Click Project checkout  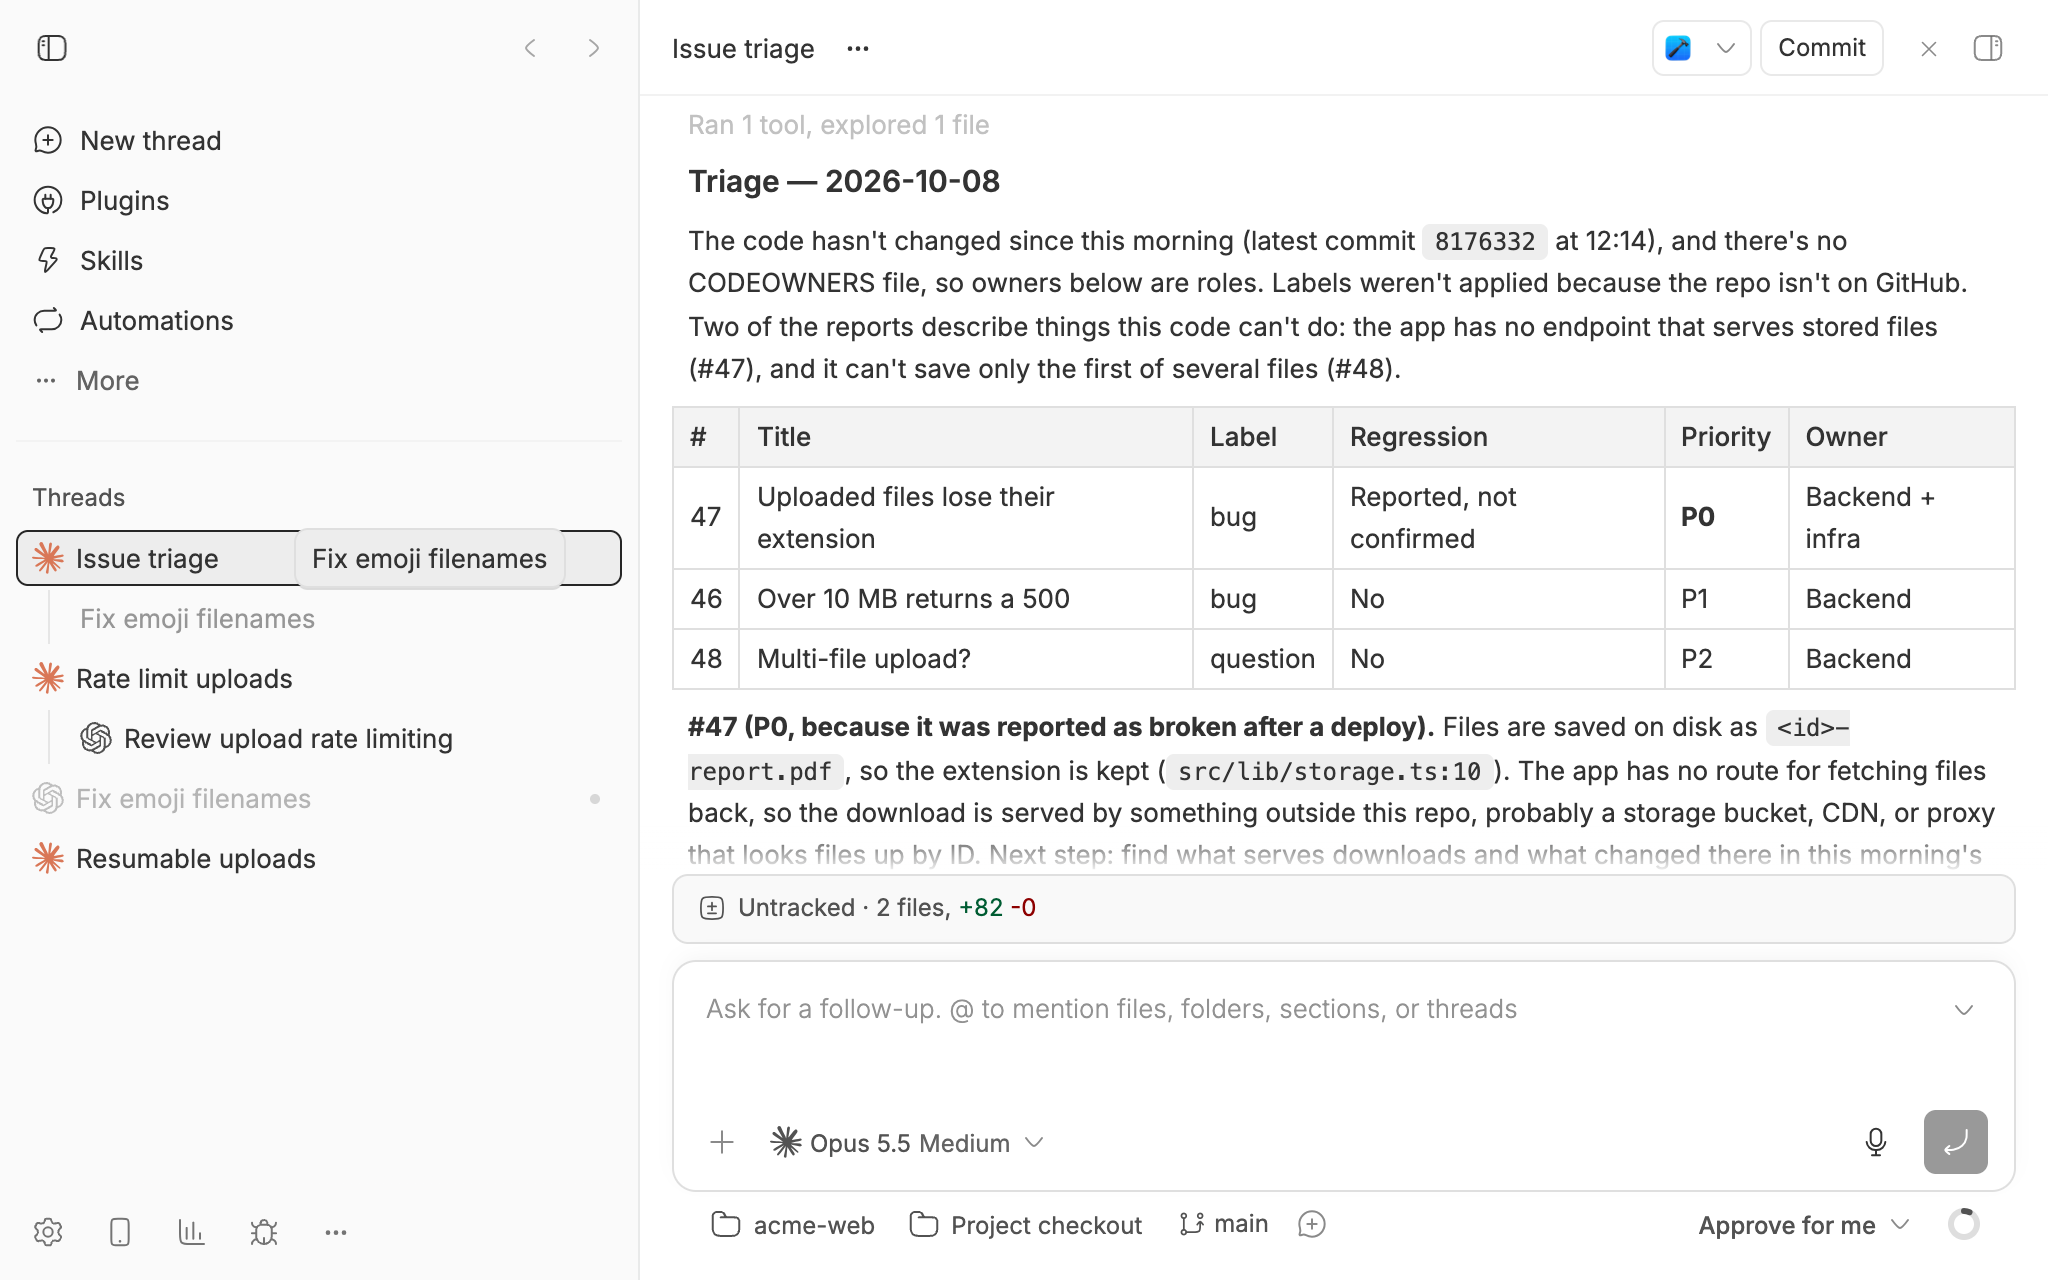click(1025, 1225)
